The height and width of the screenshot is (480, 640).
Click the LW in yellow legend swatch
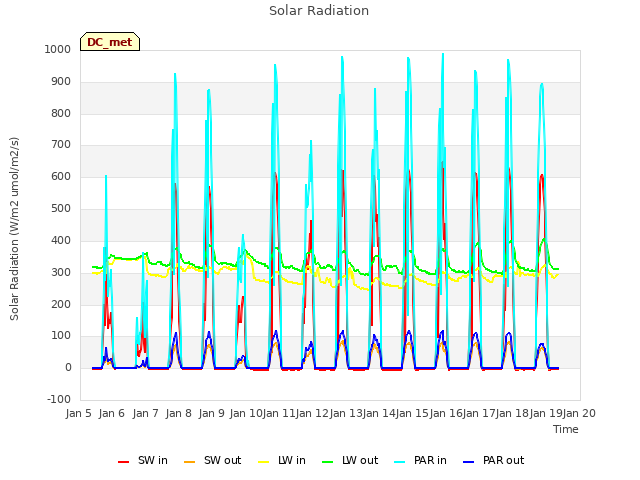[x=264, y=462]
